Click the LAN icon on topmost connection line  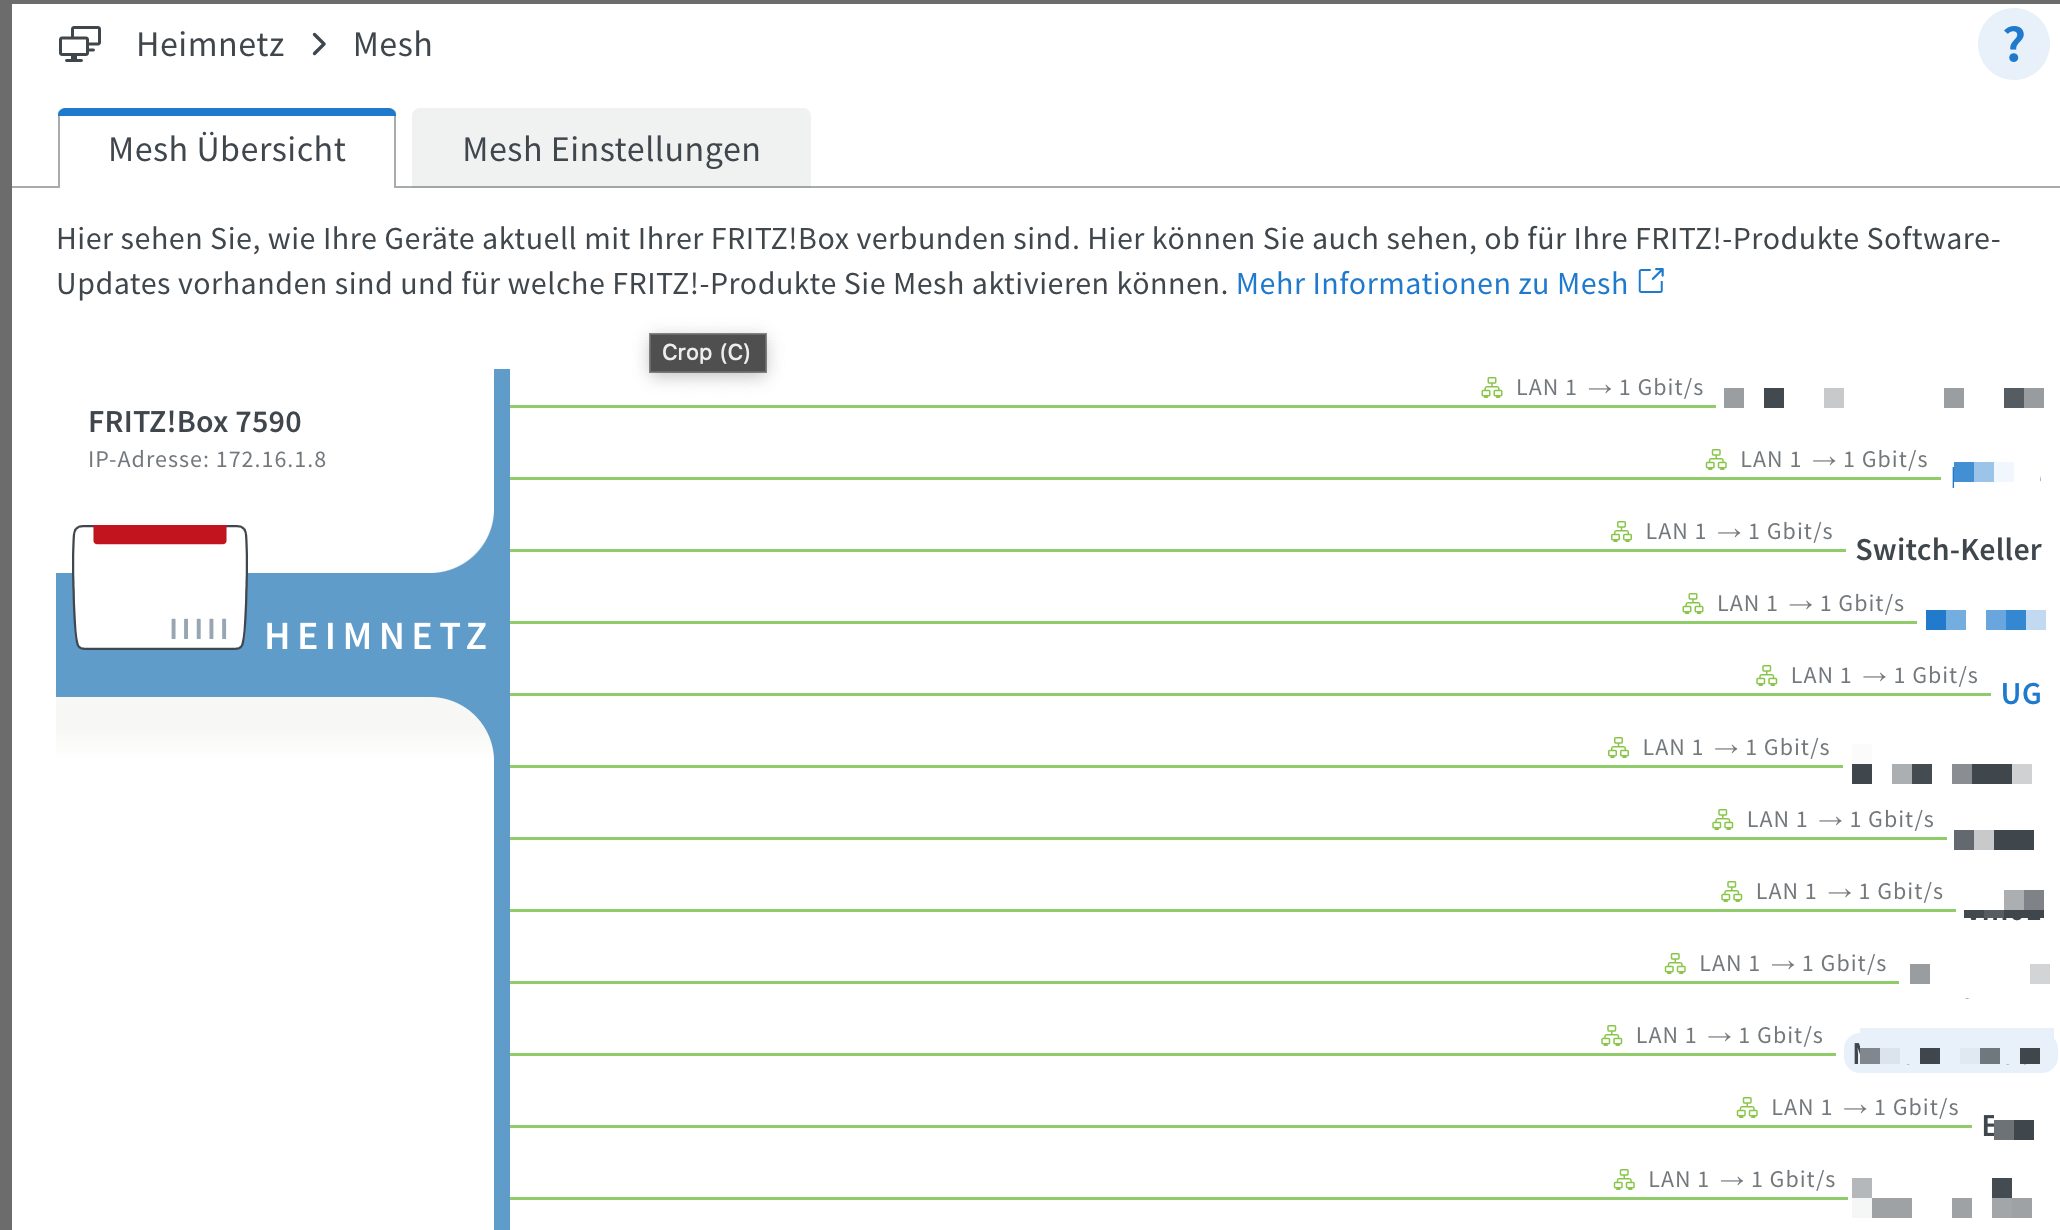pos(1491,388)
